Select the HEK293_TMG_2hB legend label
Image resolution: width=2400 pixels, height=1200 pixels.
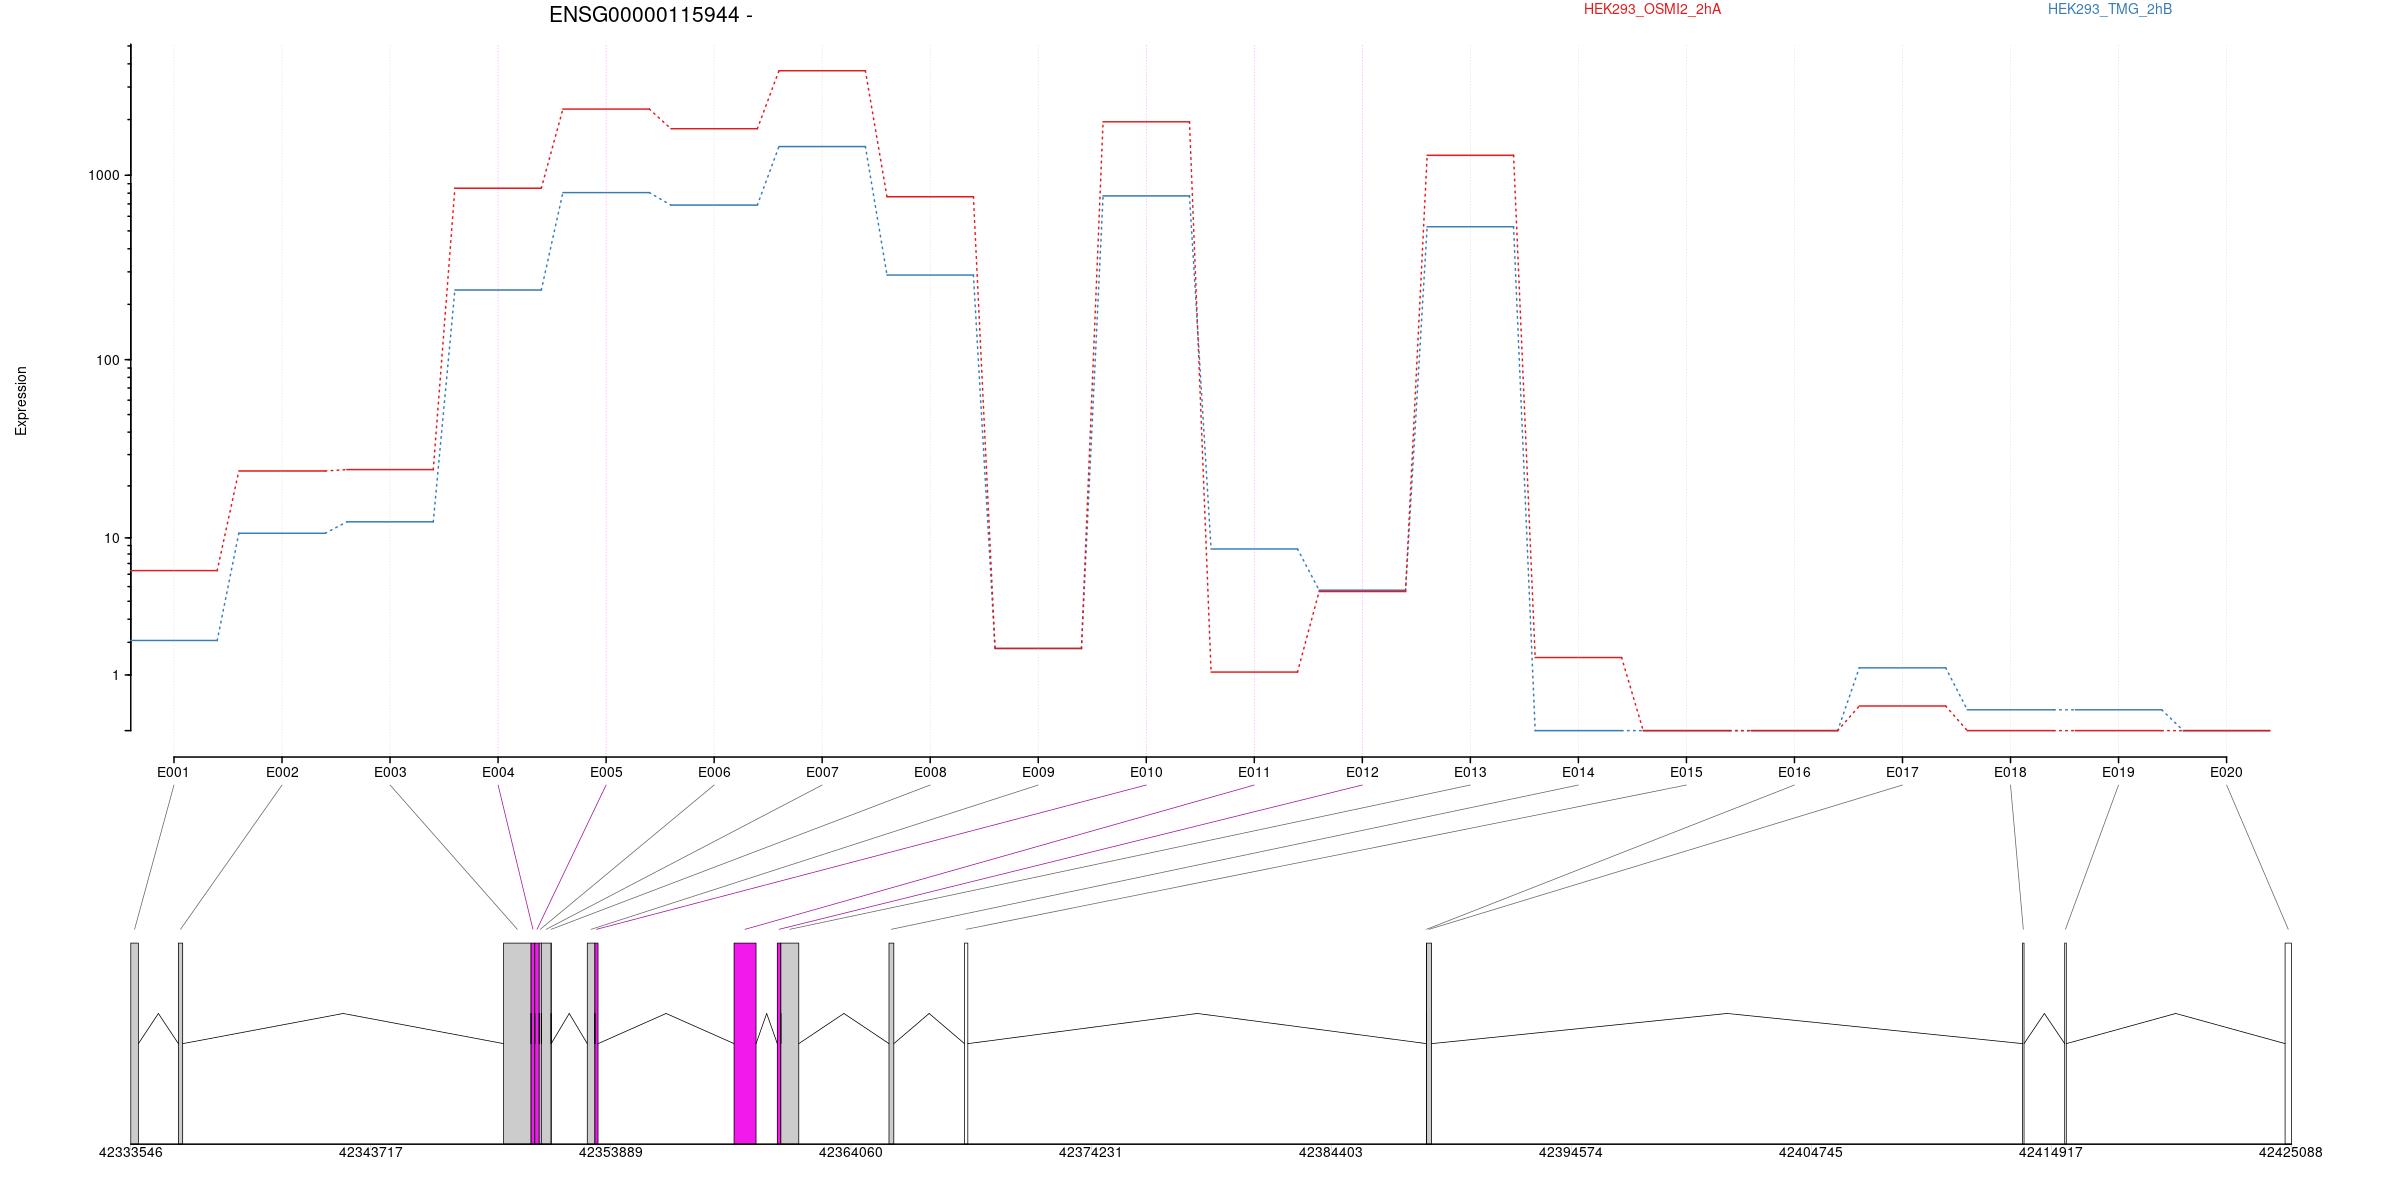[2110, 9]
